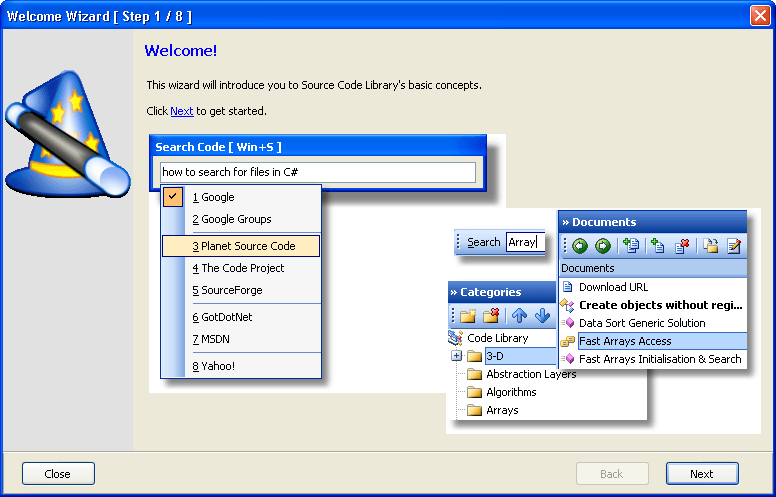This screenshot has width=776, height=497.
Task: Click the purple gem icon beside Data Sort
Action: pyautogui.click(x=568, y=323)
